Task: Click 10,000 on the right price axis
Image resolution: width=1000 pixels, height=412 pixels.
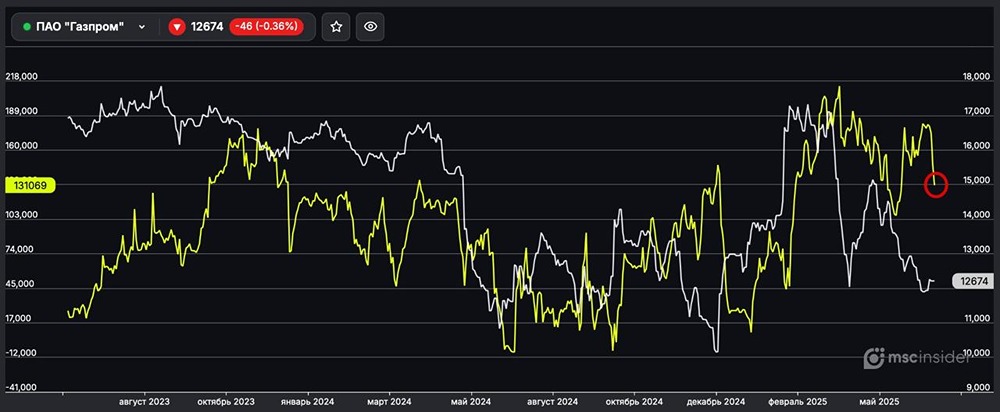Action: [976, 353]
